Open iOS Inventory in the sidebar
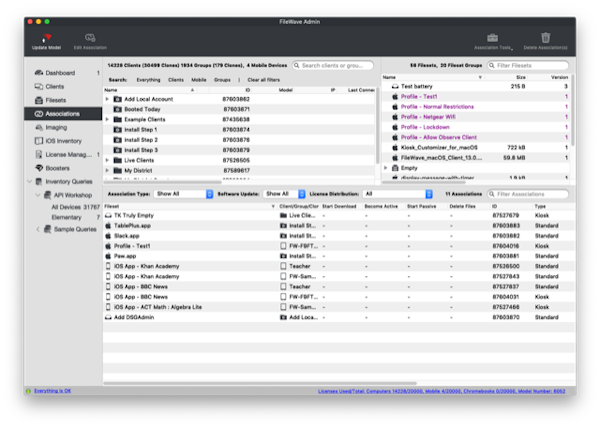600x427 pixels. click(x=64, y=141)
